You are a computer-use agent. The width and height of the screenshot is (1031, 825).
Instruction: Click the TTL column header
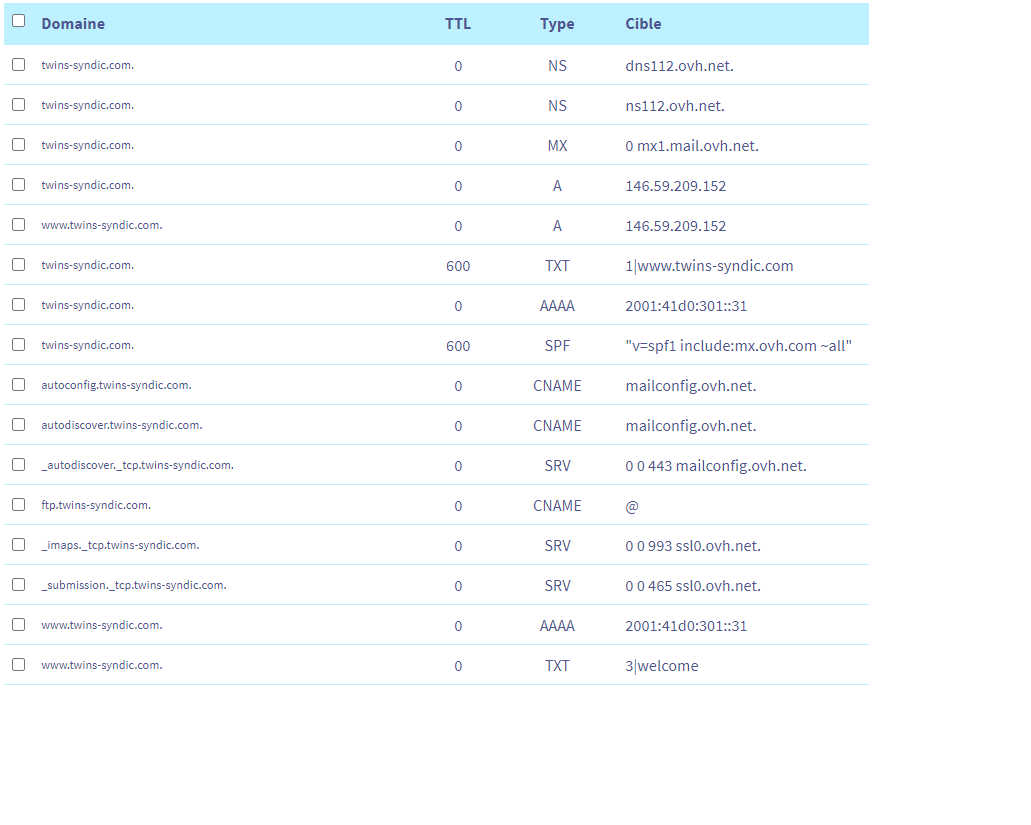[458, 24]
